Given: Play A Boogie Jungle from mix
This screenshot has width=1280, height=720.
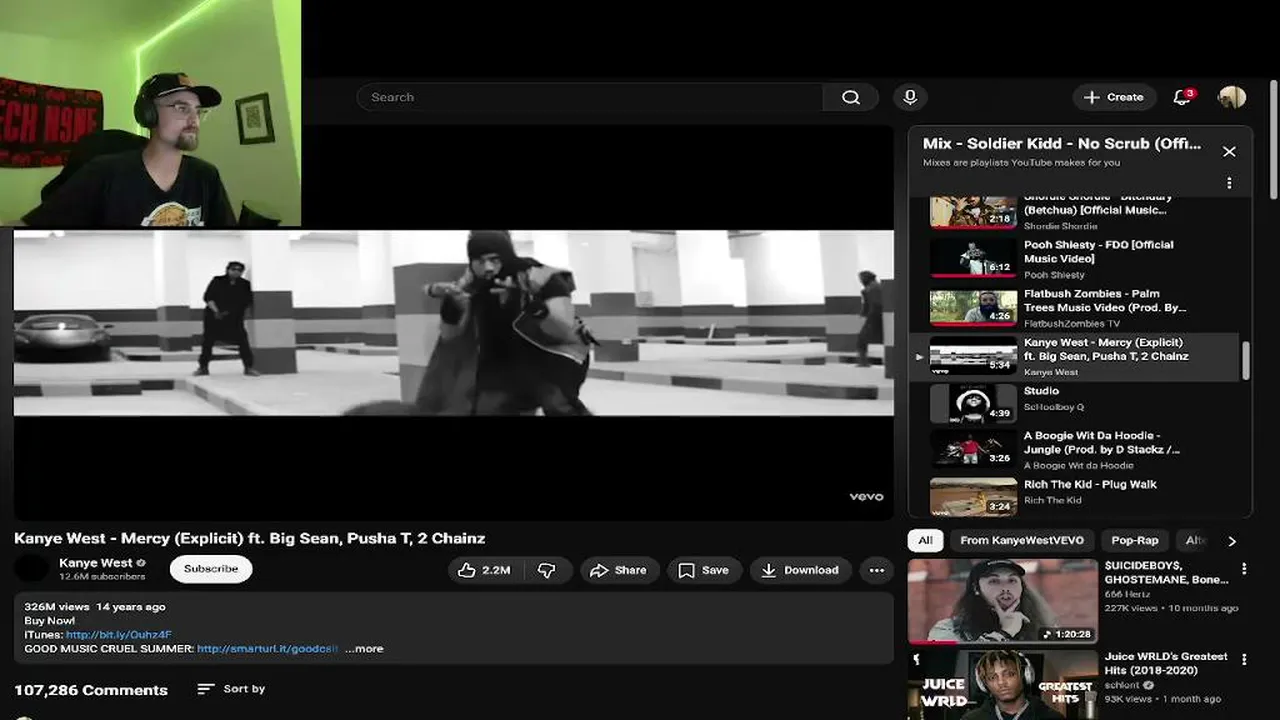Looking at the screenshot, I should pos(1074,450).
